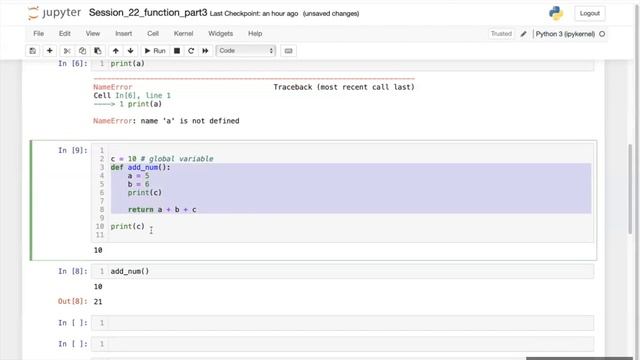Click the 'c = 10 # global variable' line
The width and height of the screenshot is (640, 360).
(x=162, y=159)
